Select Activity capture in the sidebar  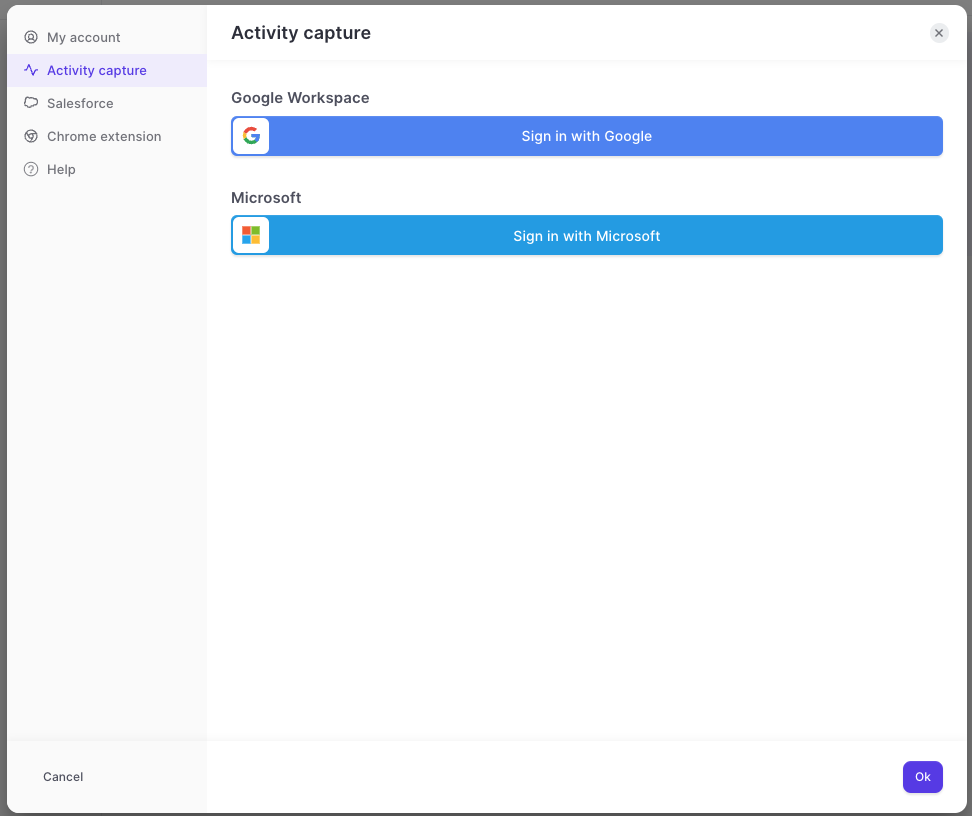[x=107, y=70]
